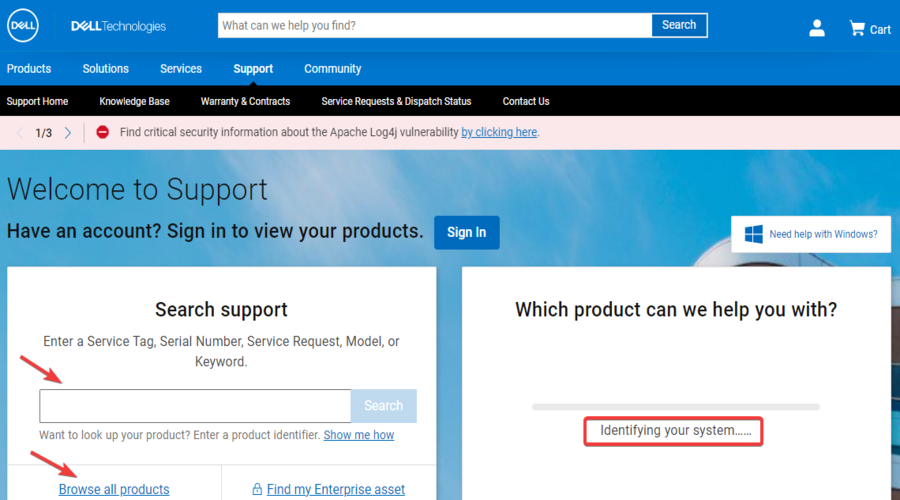The height and width of the screenshot is (500, 900).
Task: Open the Products menu
Action: 29,69
